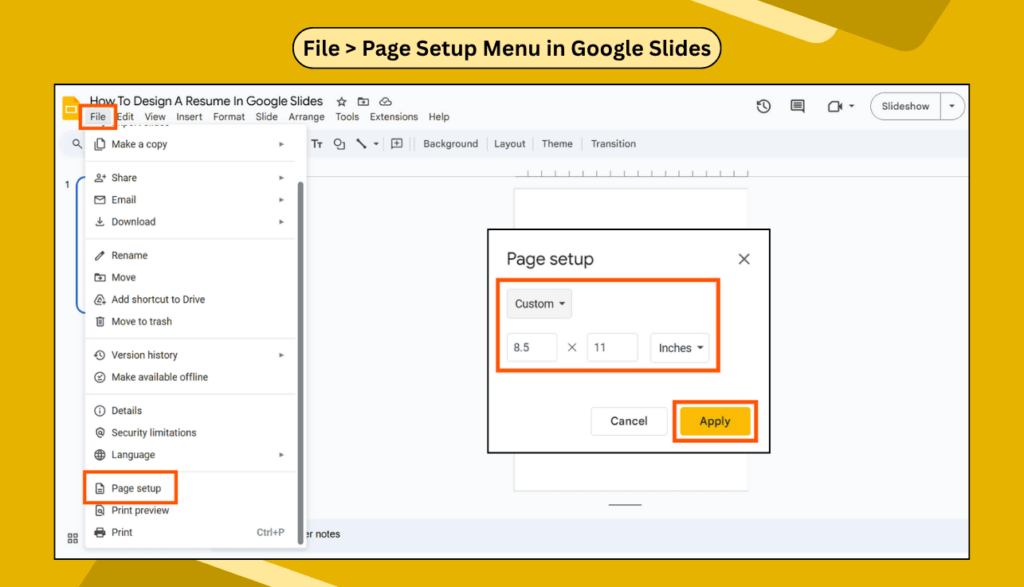The width and height of the screenshot is (1024, 587).
Task: Open the Extensions menu
Action: click(393, 116)
